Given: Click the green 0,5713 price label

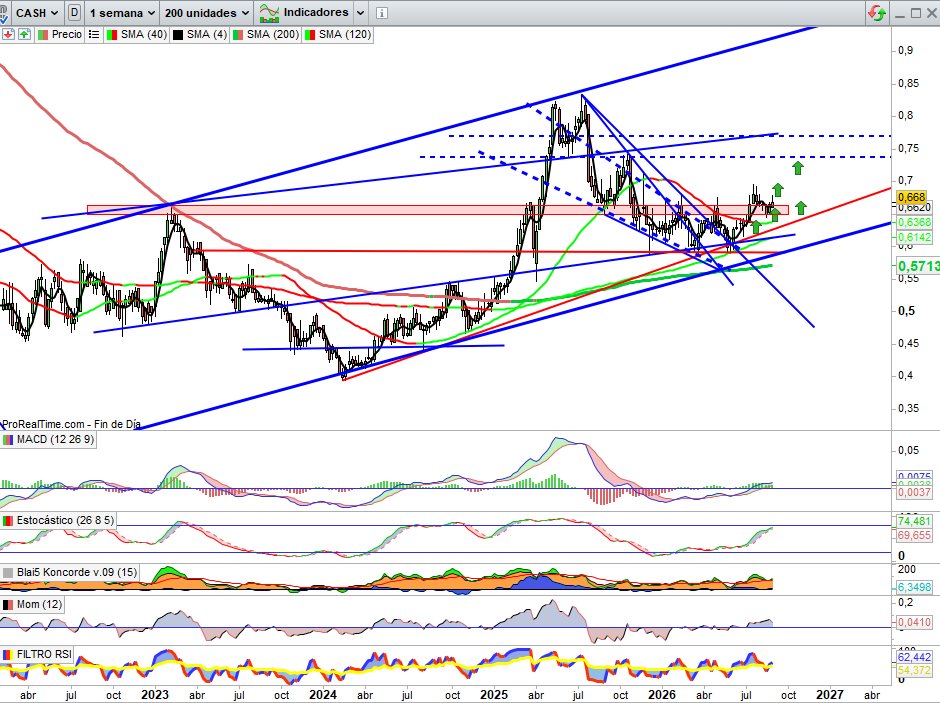Looking at the screenshot, I should (918, 265).
